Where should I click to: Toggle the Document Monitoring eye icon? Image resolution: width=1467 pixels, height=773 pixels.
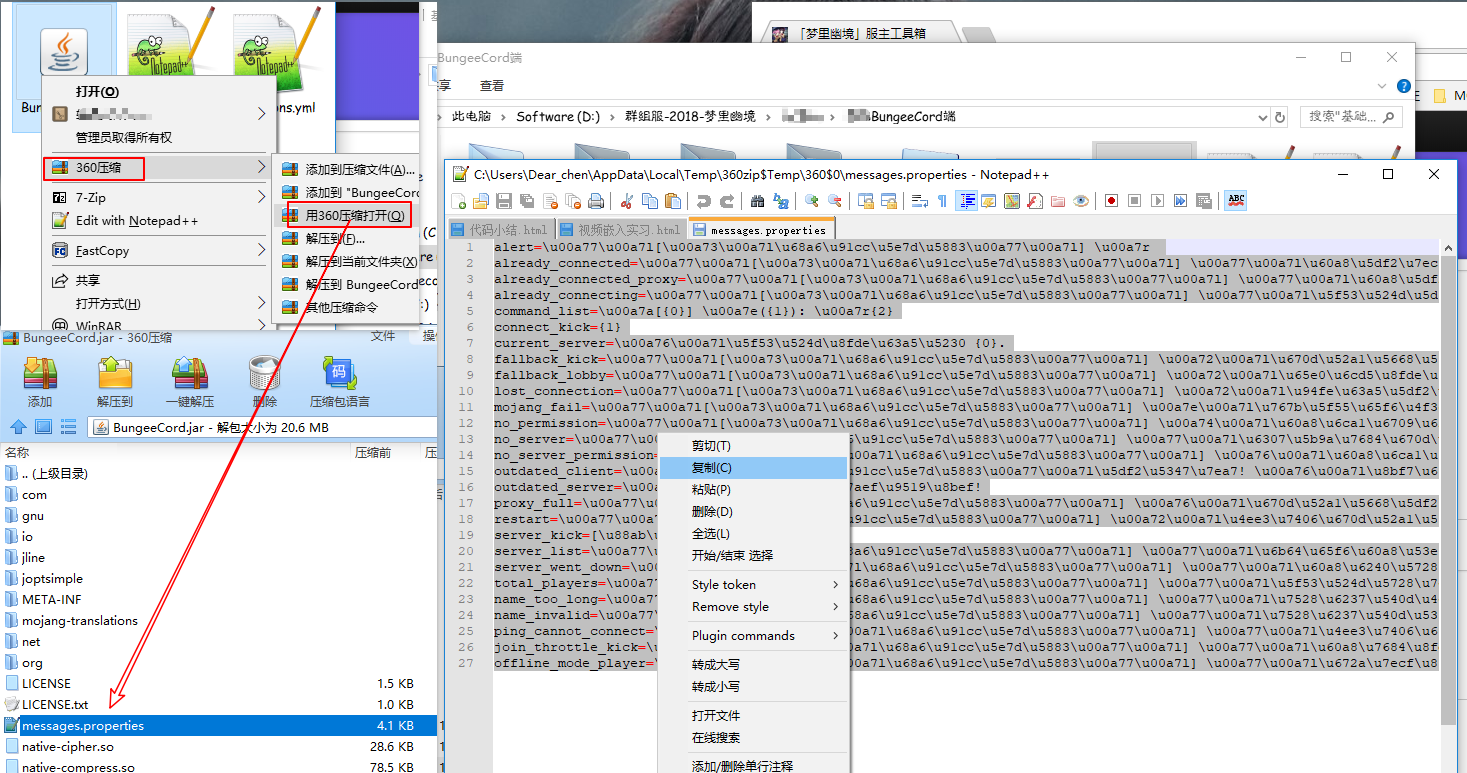click(x=1081, y=201)
